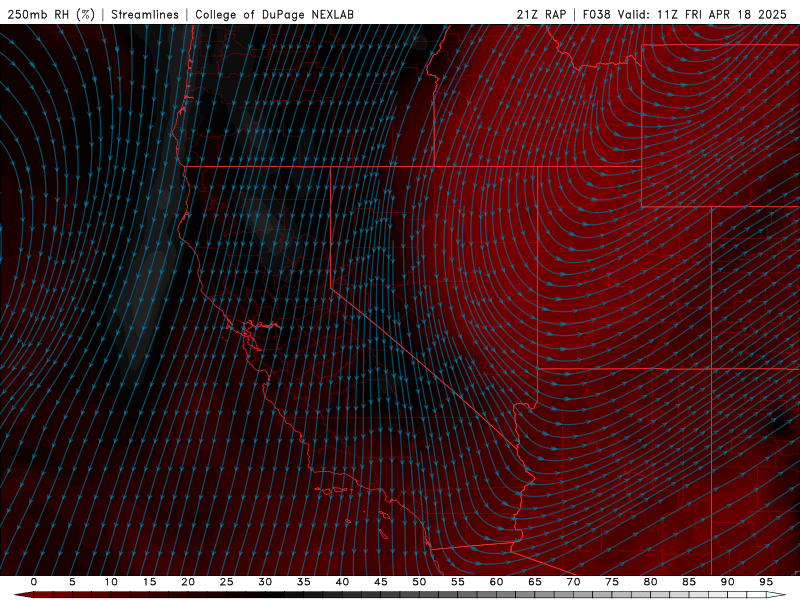Click the colorbar value 65 label
This screenshot has height=600, width=800.
coord(535,582)
